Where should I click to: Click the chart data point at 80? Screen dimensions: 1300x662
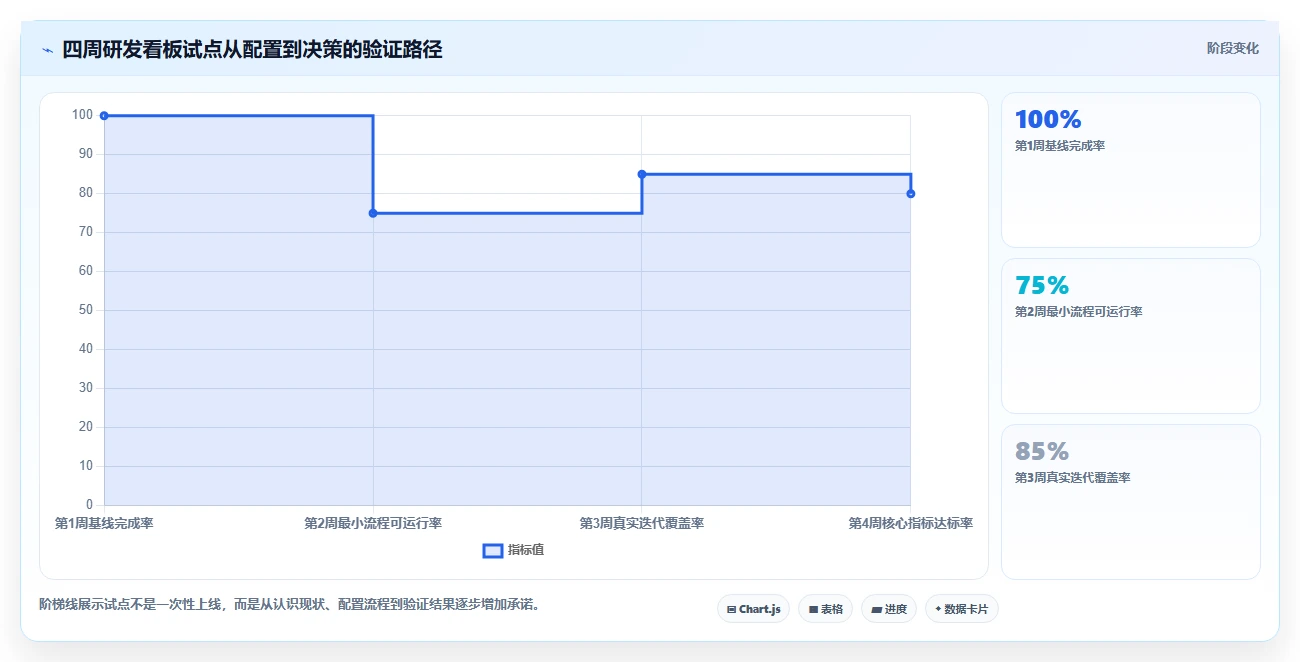[x=911, y=194]
